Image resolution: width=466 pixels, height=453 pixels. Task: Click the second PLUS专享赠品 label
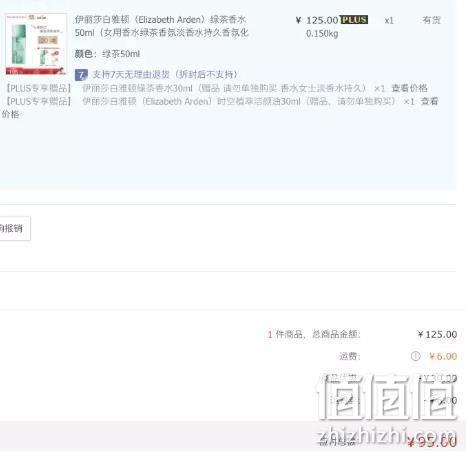click(39, 101)
